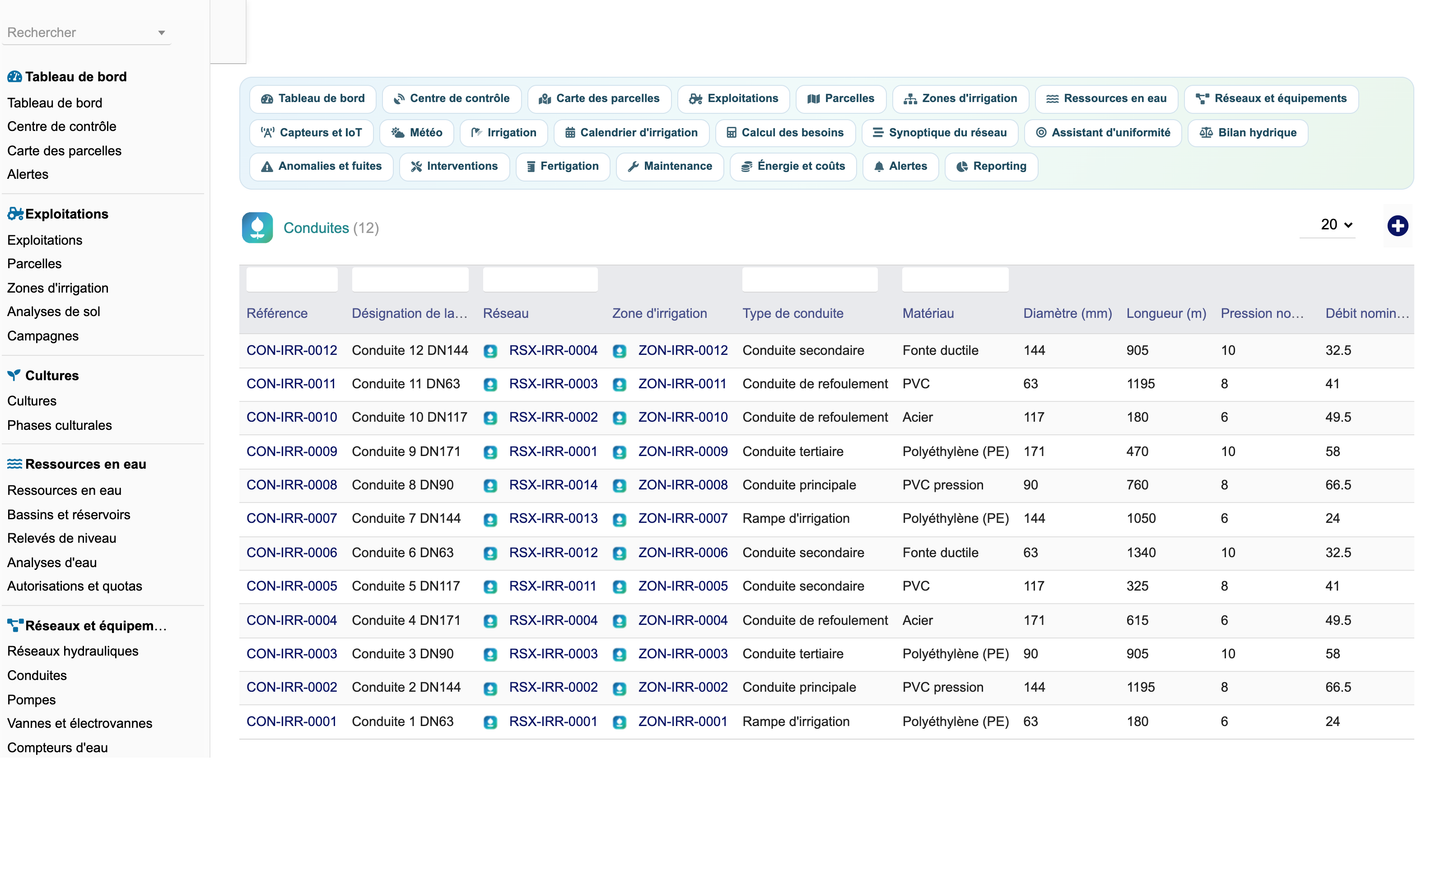Click the Réseau filter field
Image resolution: width=1445 pixels, height=894 pixels.
click(540, 279)
